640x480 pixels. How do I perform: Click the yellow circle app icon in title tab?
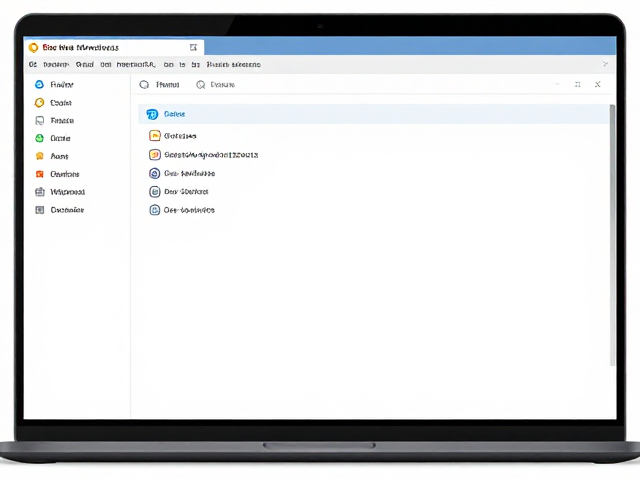coord(33,47)
